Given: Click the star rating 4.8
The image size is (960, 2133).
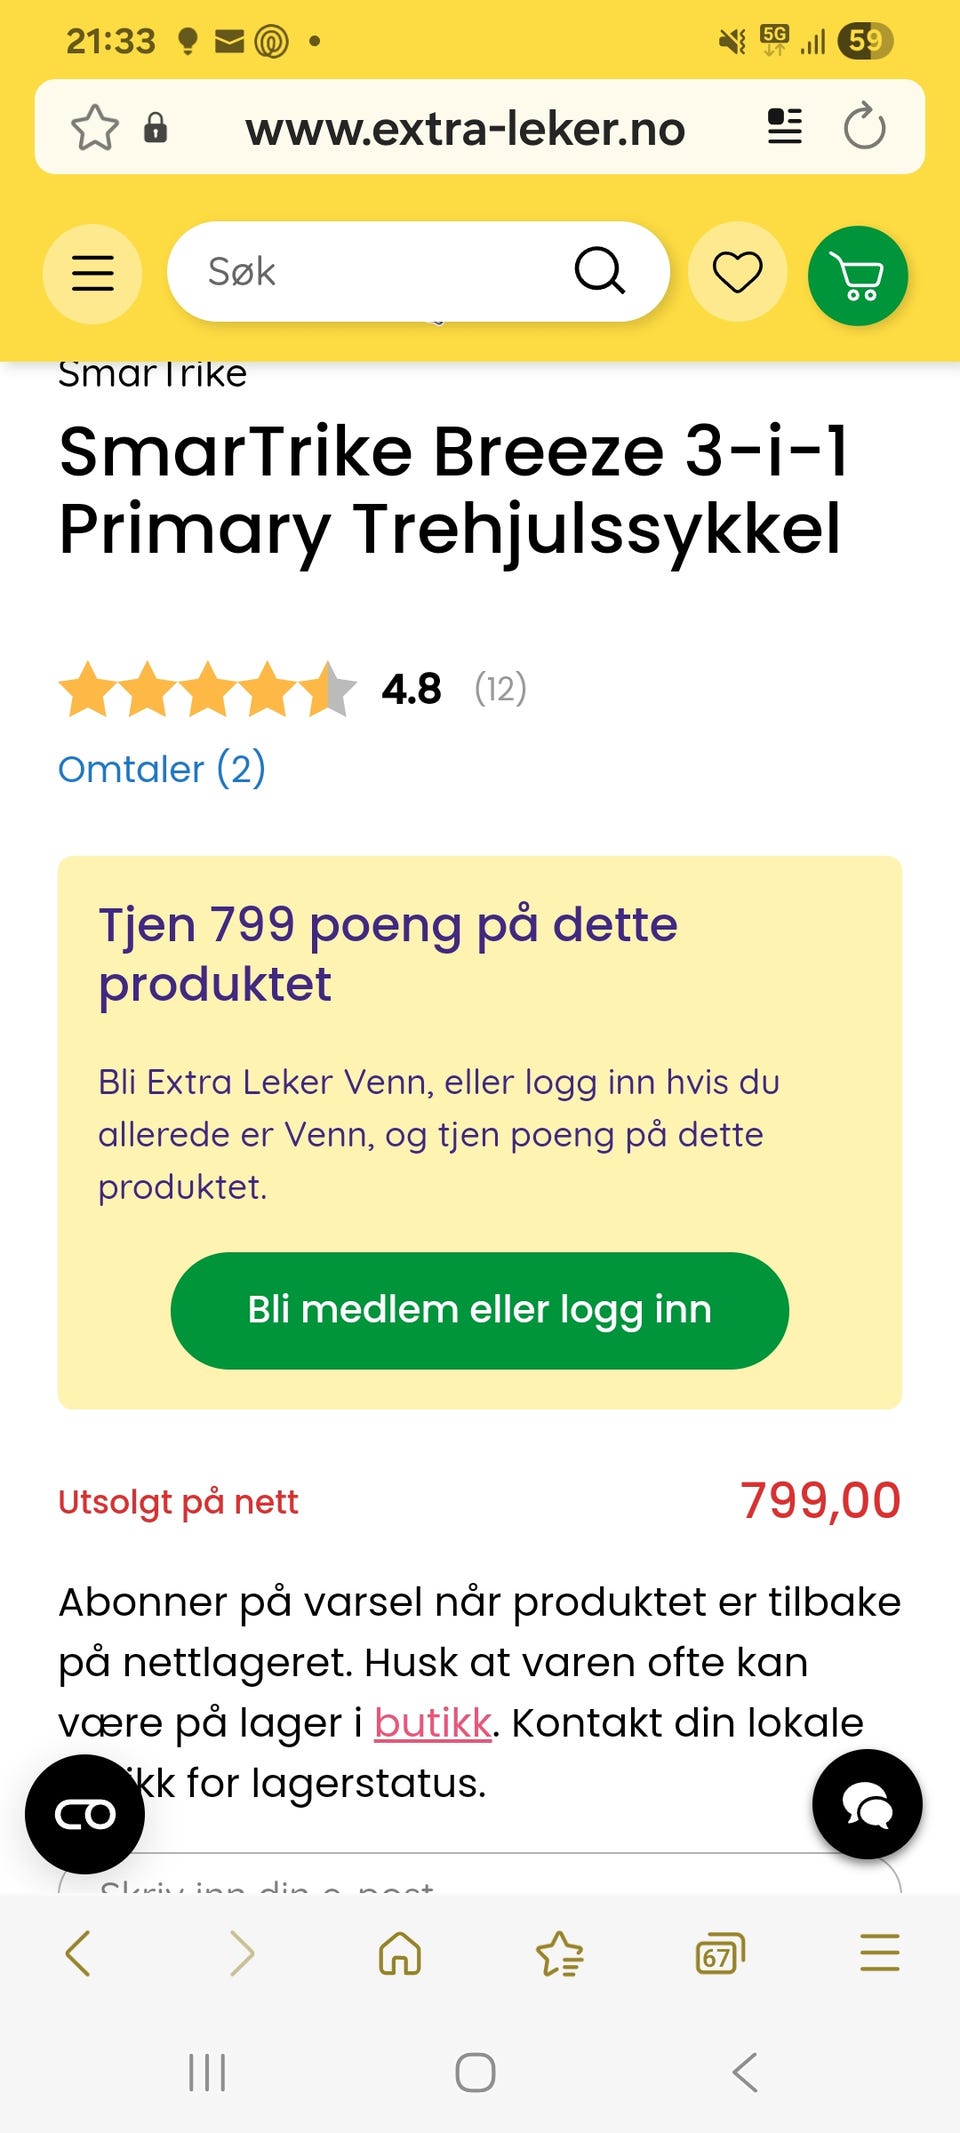Looking at the screenshot, I should (208, 689).
